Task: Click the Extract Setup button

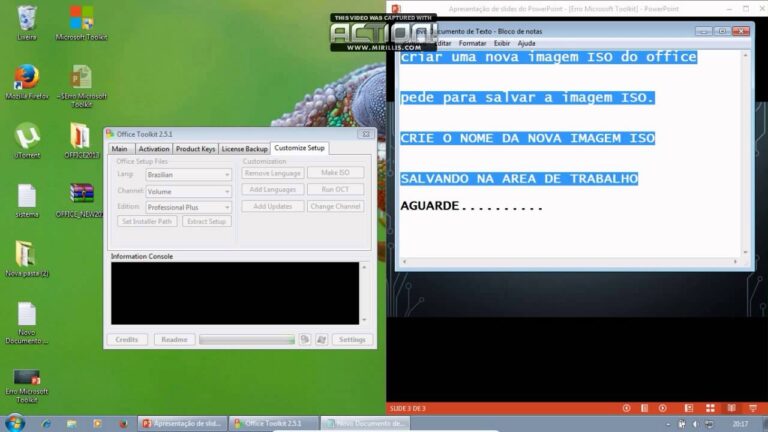Action: (x=206, y=221)
